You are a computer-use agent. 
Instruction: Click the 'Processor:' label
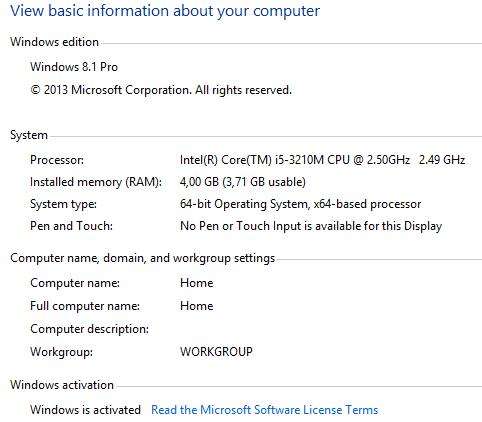point(57,160)
